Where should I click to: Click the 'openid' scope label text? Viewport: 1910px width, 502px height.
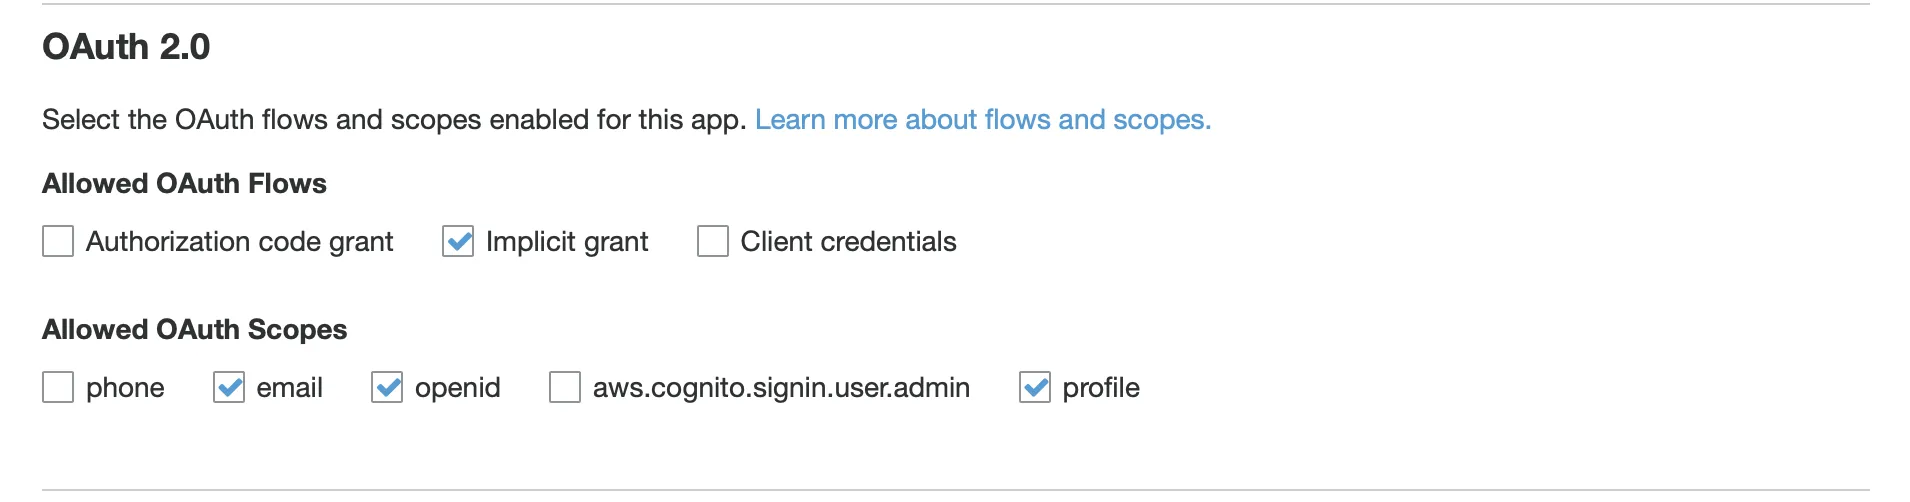pyautogui.click(x=457, y=388)
